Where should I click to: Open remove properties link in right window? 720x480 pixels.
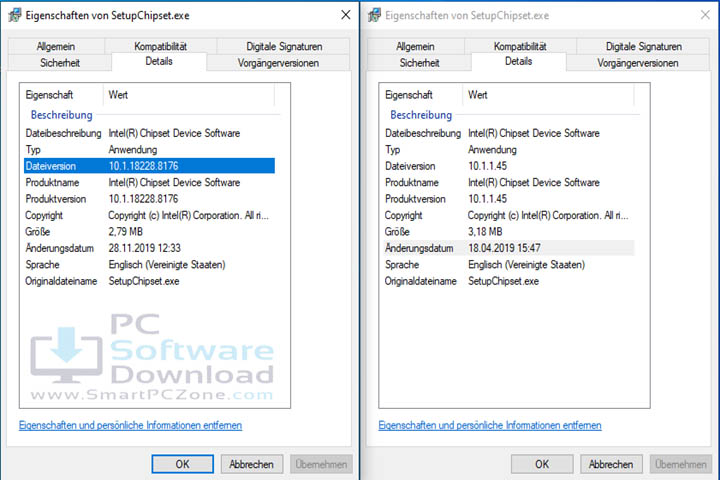(x=490, y=425)
